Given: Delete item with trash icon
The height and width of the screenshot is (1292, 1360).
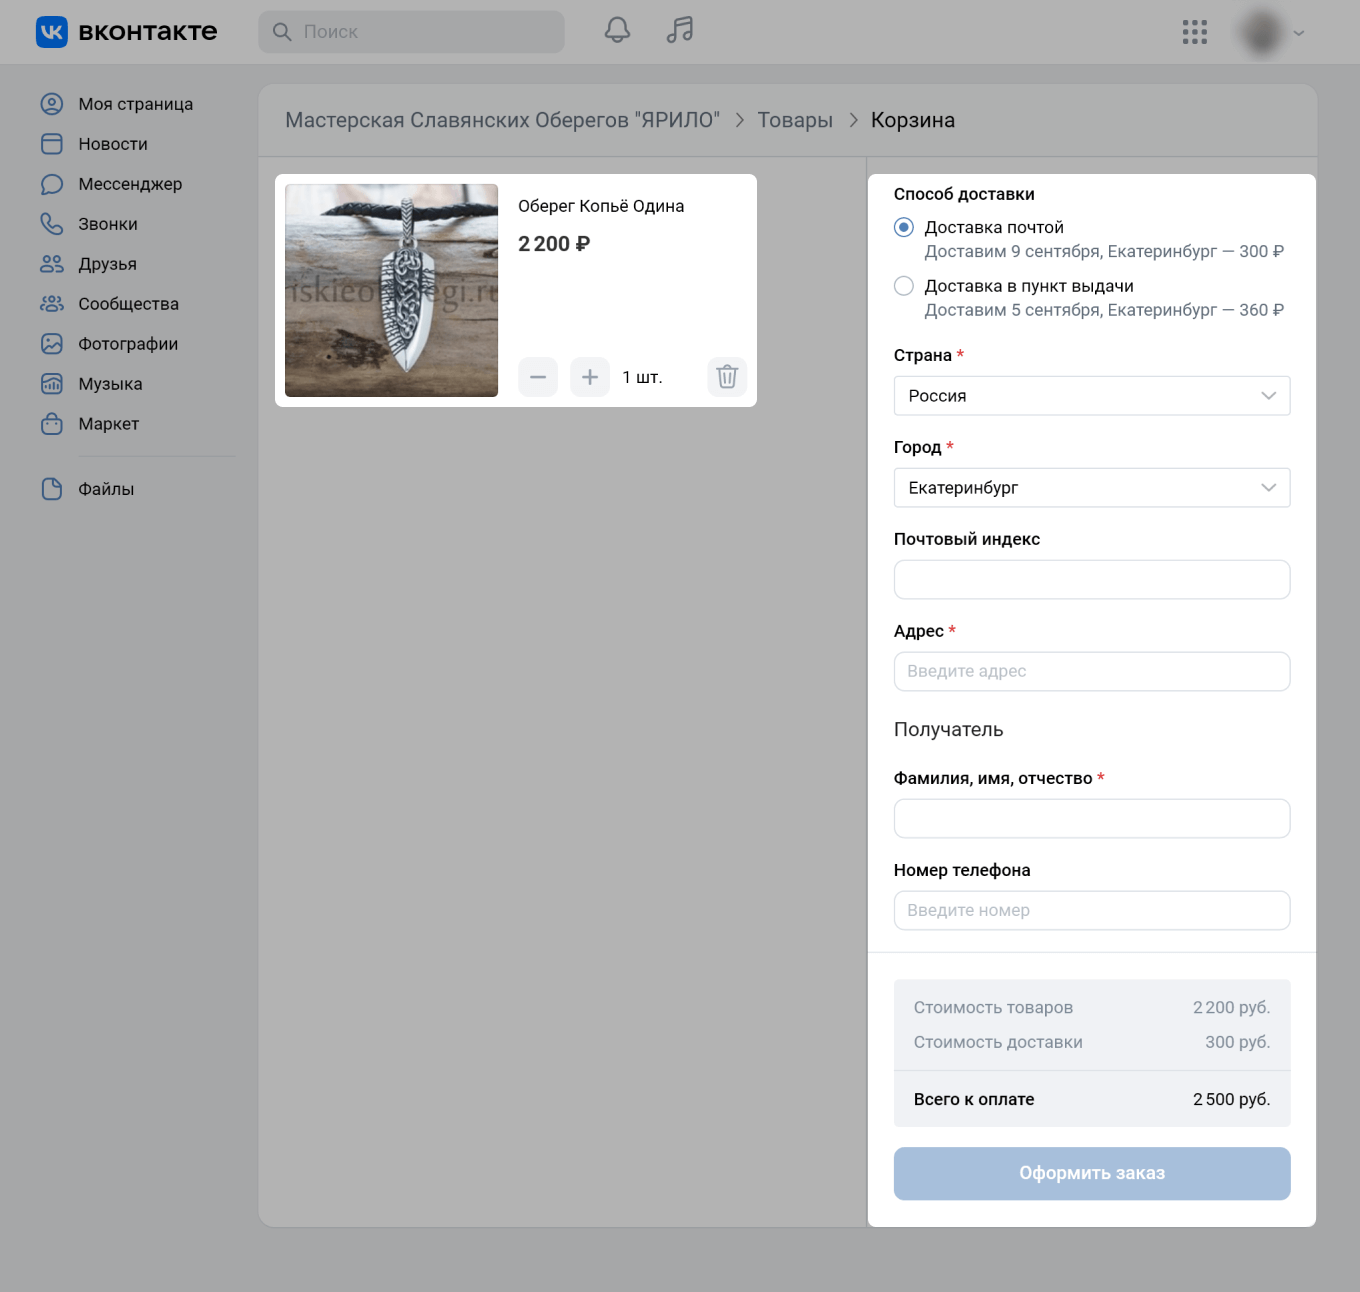Looking at the screenshot, I should pos(727,377).
